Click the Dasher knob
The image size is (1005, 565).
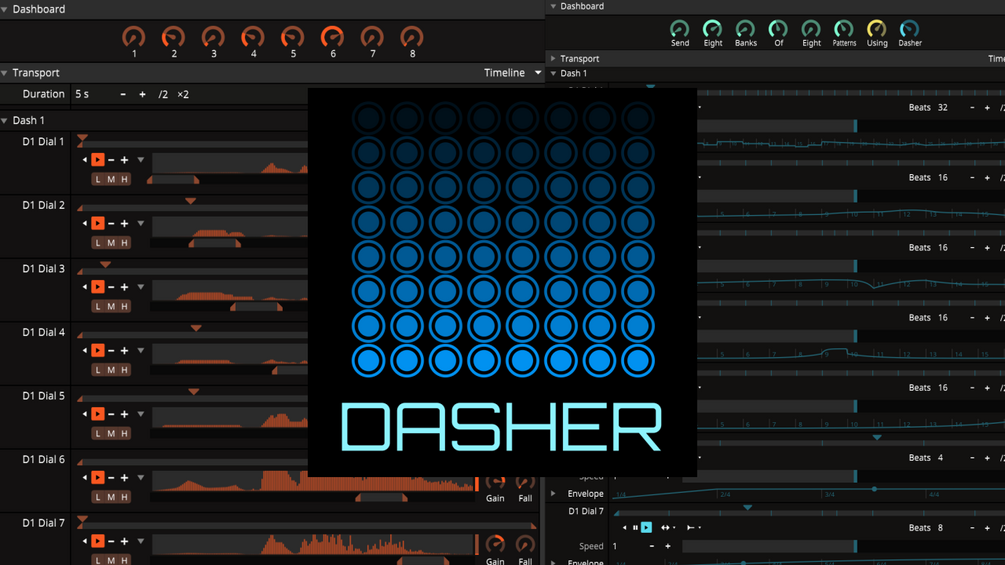pos(909,29)
